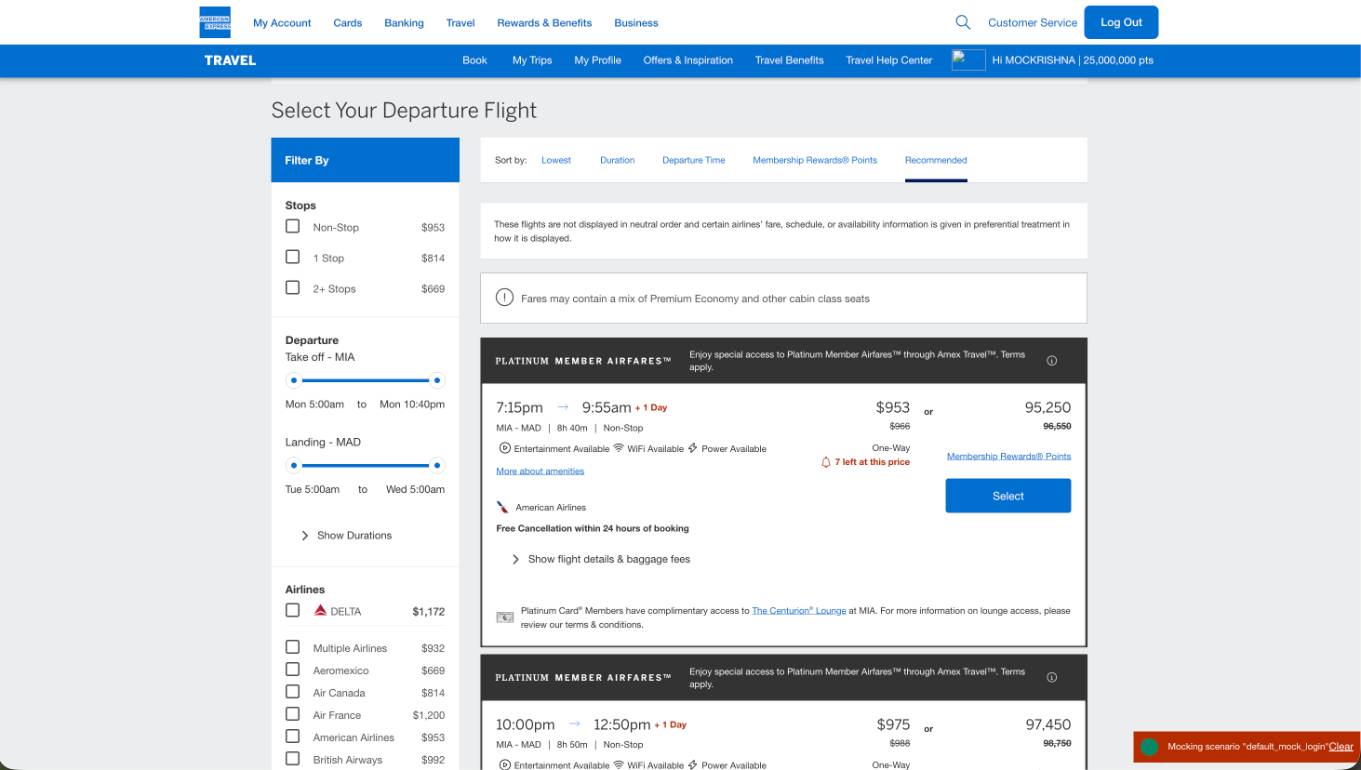The width and height of the screenshot is (1361, 770).
Task: Open My Profile in travel bar
Action: click(x=598, y=60)
